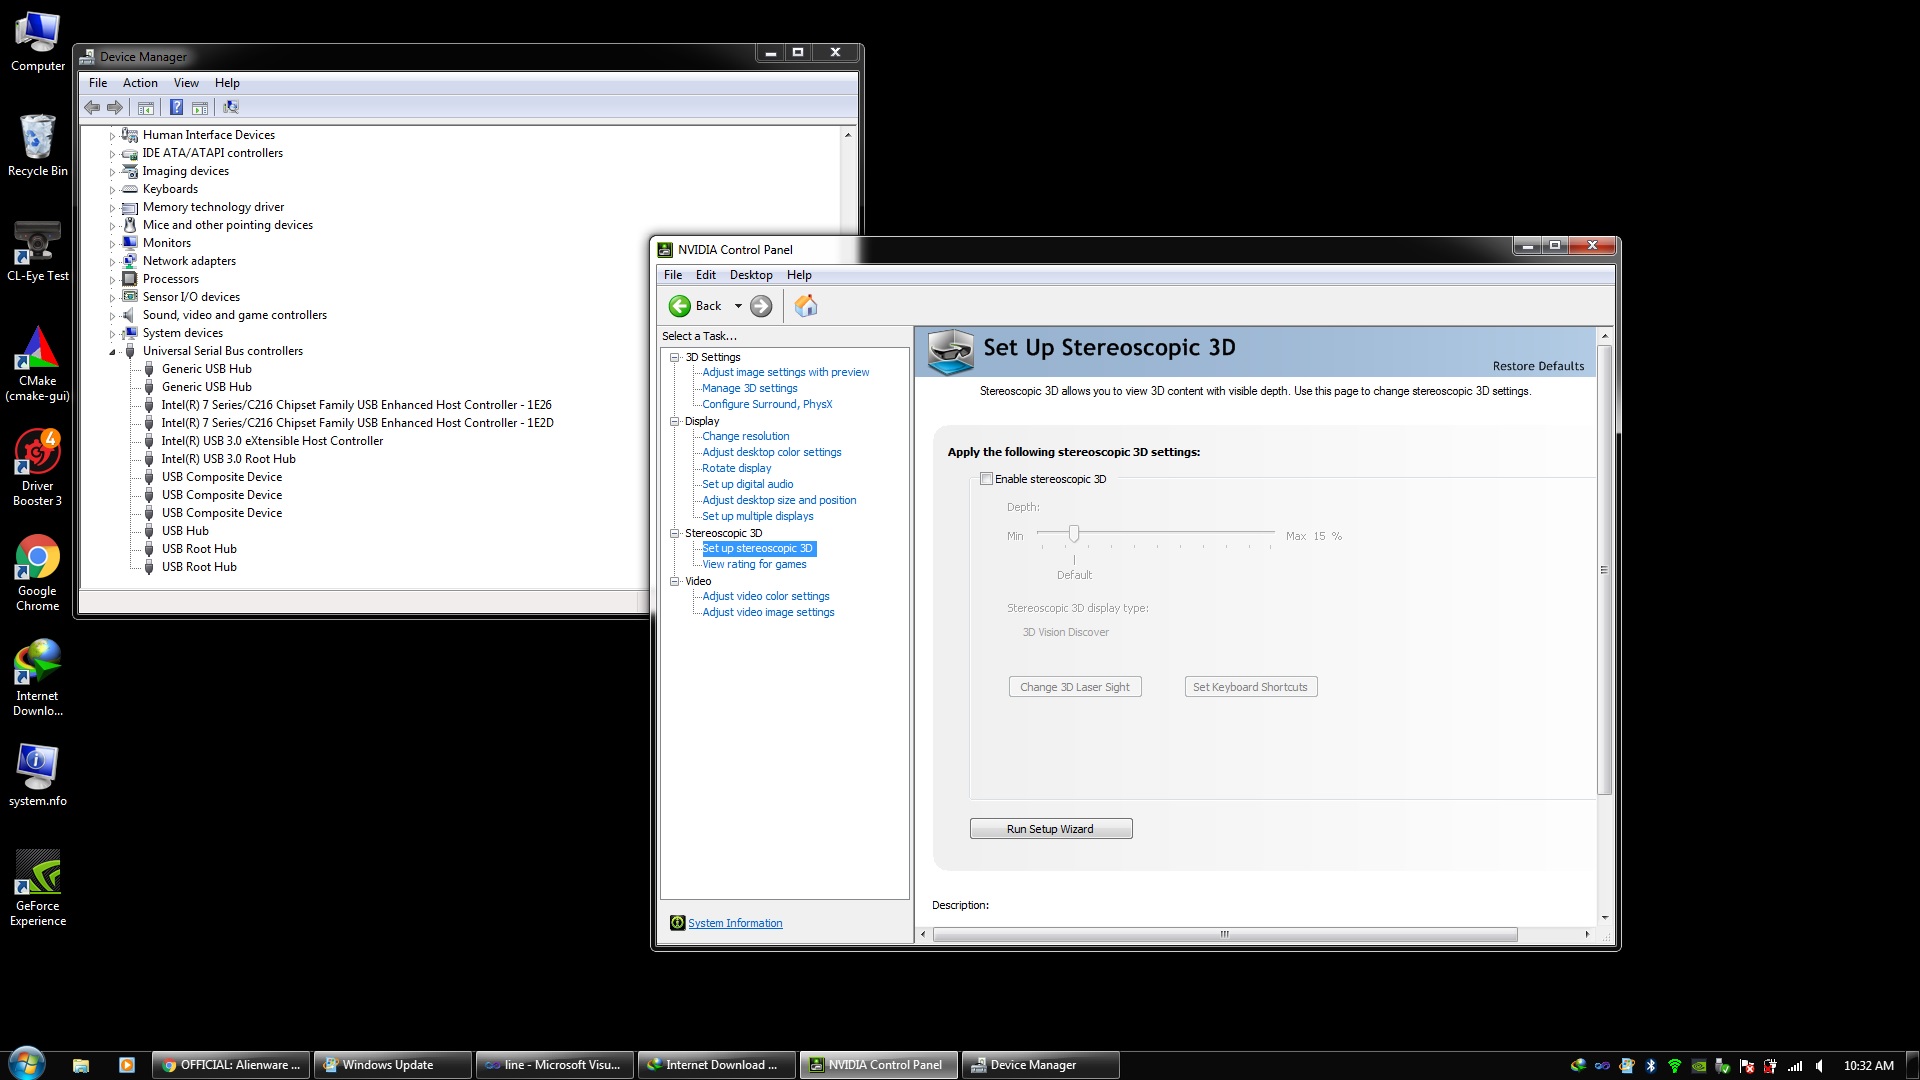
Task: Open Edit menu in NVIDIA Control Panel
Action: 706,275
